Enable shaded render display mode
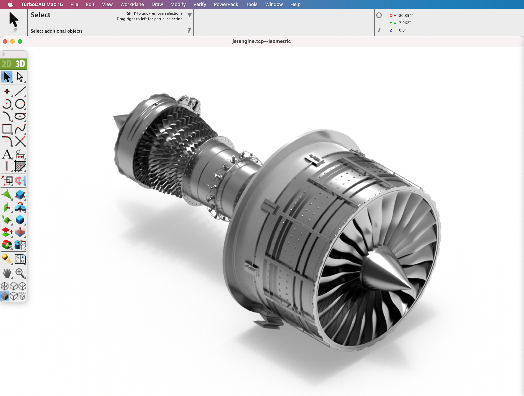The image size is (524, 396). 4,296
